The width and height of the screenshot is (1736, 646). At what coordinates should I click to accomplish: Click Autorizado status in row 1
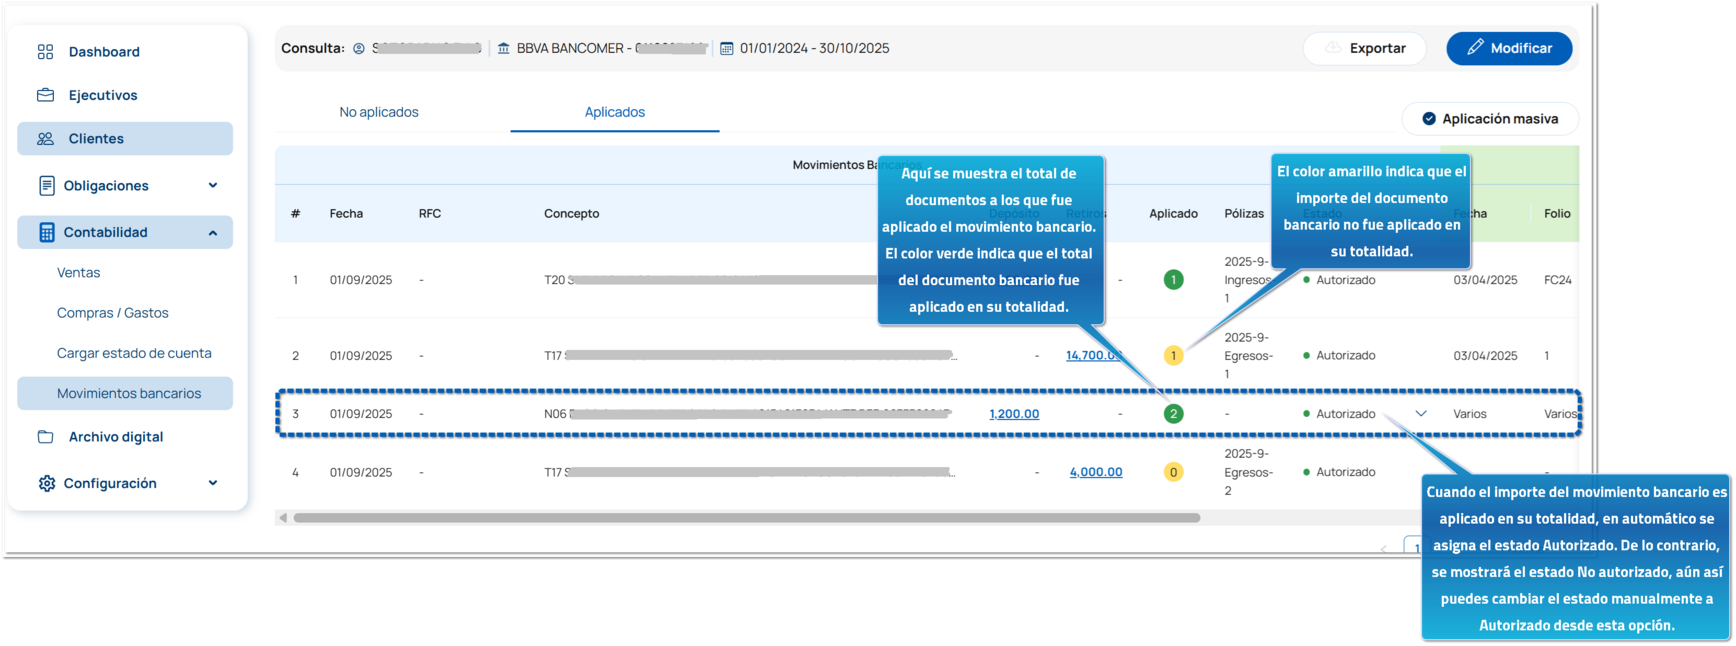pyautogui.click(x=1339, y=280)
